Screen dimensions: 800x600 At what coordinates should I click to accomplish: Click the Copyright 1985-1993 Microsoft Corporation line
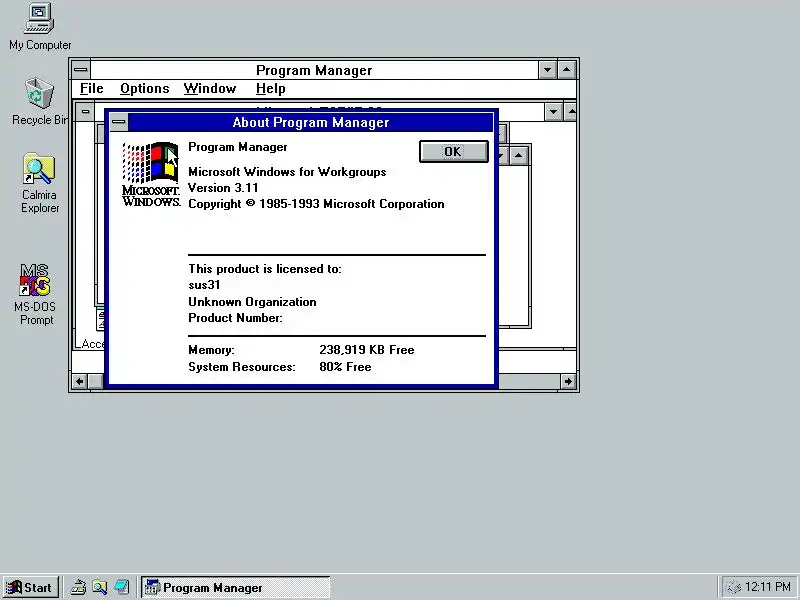tap(316, 204)
